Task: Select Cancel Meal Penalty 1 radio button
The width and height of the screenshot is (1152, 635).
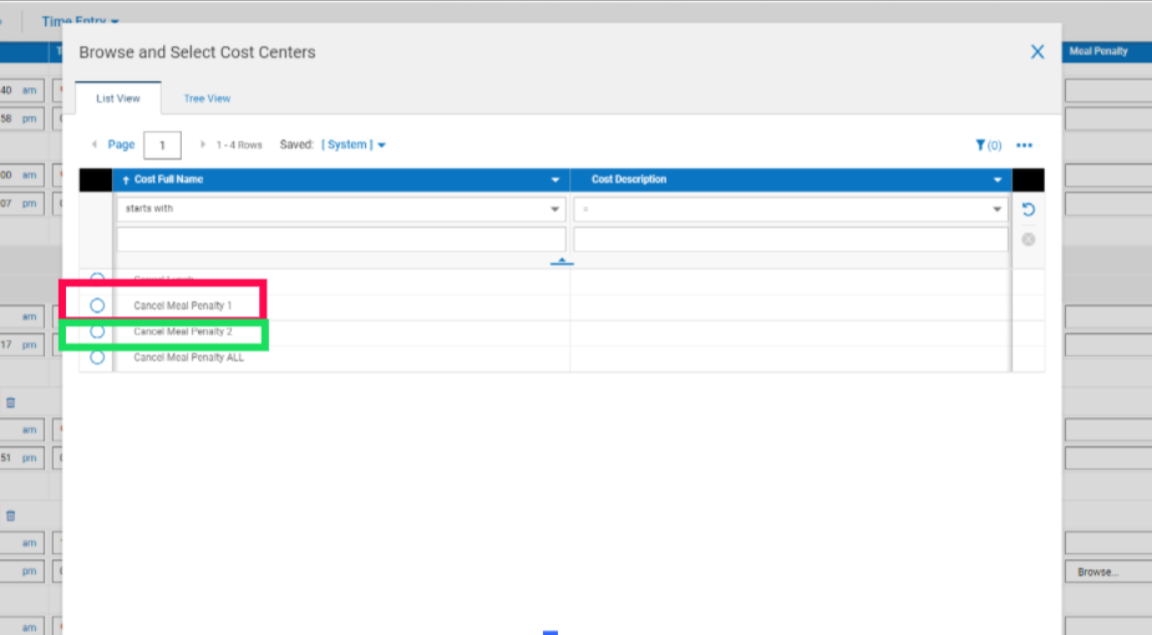Action: pyautogui.click(x=97, y=305)
